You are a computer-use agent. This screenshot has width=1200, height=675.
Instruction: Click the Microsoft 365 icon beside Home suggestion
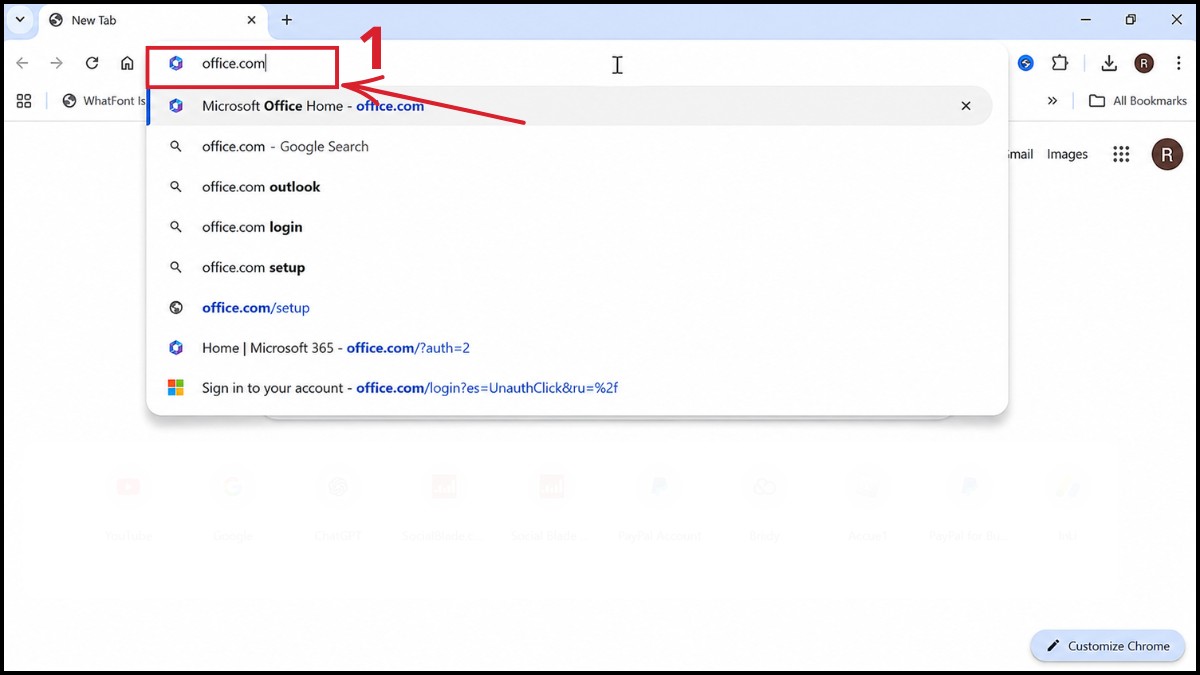tap(176, 348)
